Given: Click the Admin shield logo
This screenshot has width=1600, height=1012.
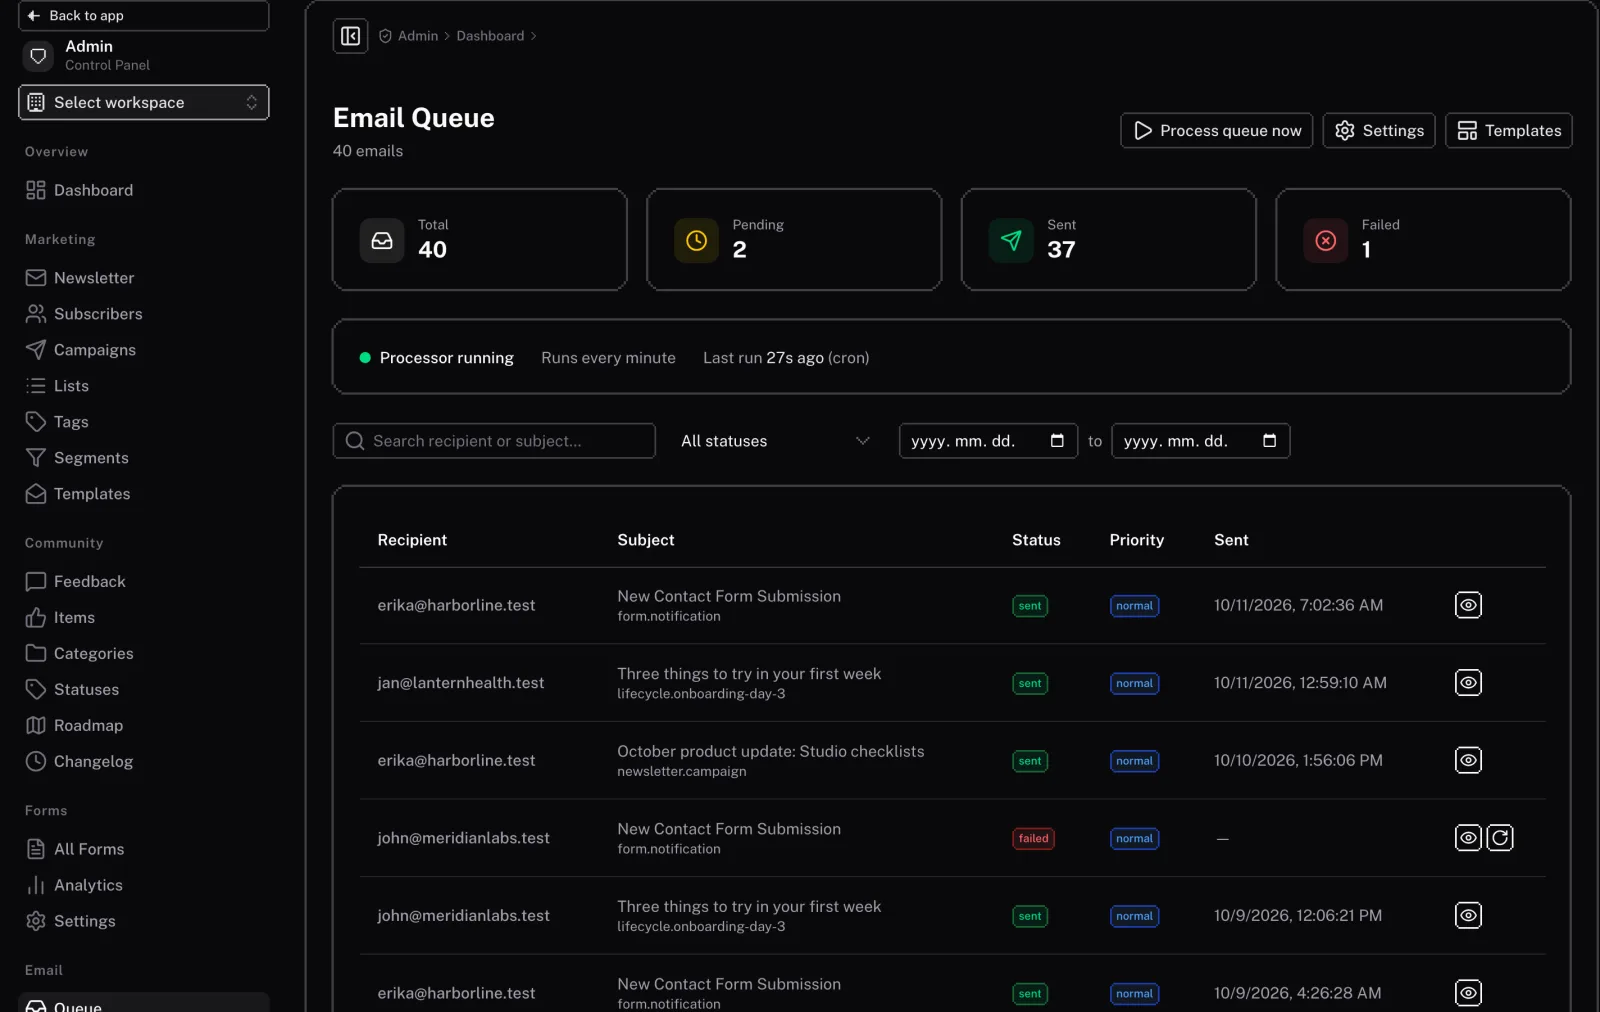Looking at the screenshot, I should point(38,56).
